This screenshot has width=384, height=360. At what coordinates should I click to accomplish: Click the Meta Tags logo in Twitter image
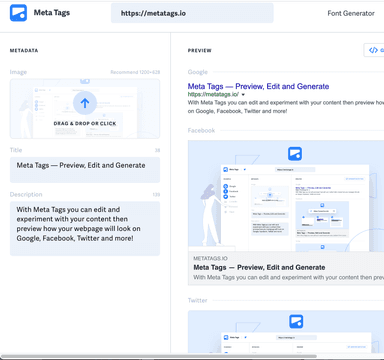point(296,322)
